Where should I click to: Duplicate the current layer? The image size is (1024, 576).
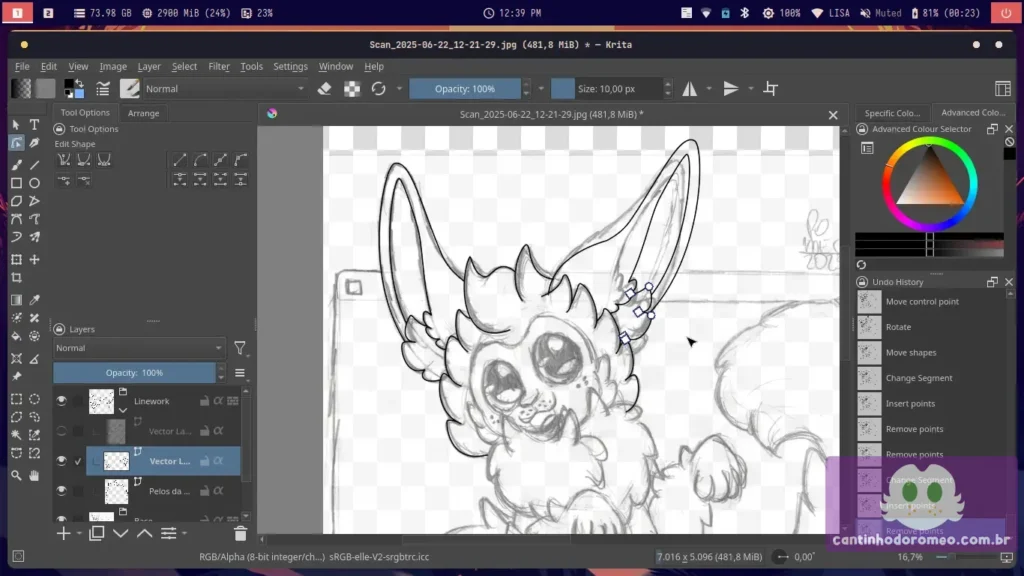tap(97, 533)
